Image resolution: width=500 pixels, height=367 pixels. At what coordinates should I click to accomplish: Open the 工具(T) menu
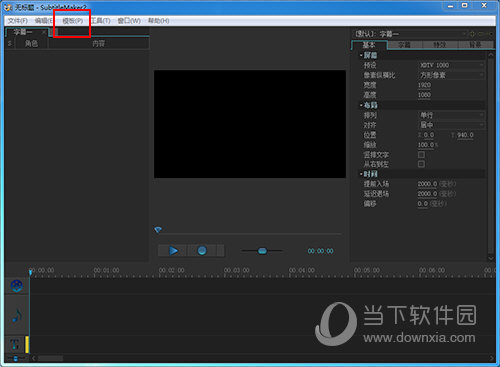coord(100,21)
